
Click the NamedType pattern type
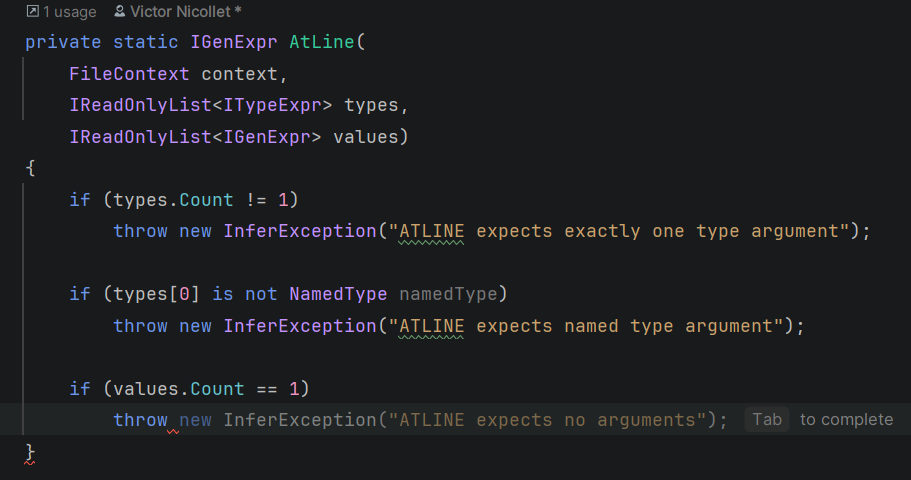[339, 294]
